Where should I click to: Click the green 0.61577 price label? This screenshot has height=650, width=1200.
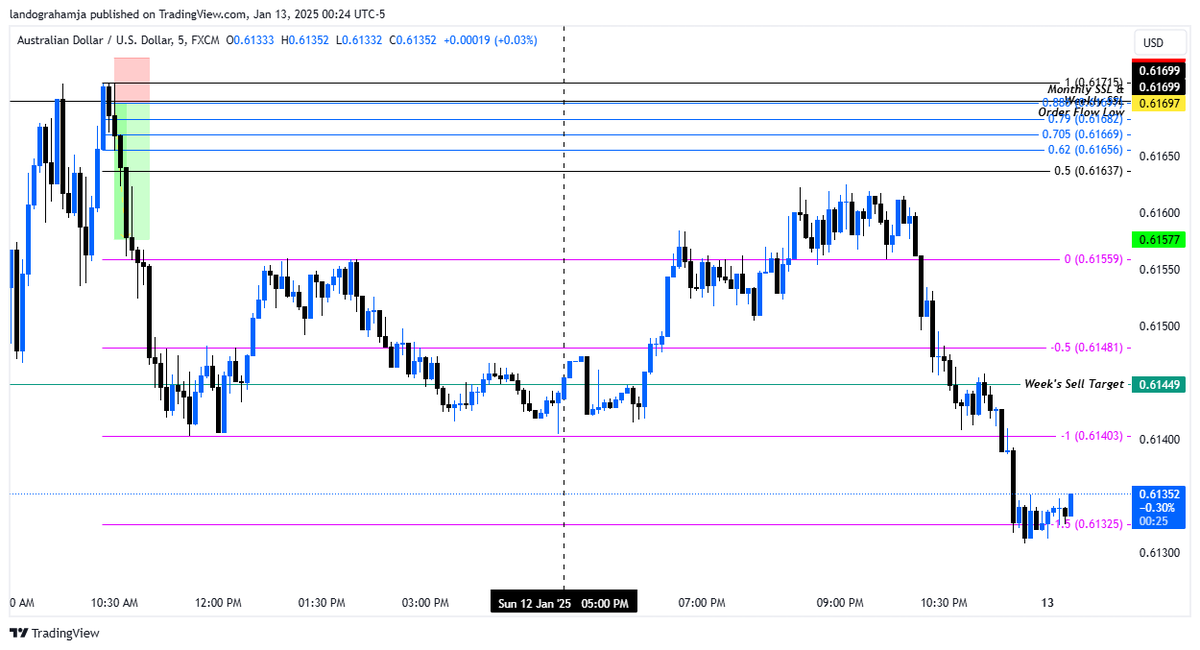1159,240
